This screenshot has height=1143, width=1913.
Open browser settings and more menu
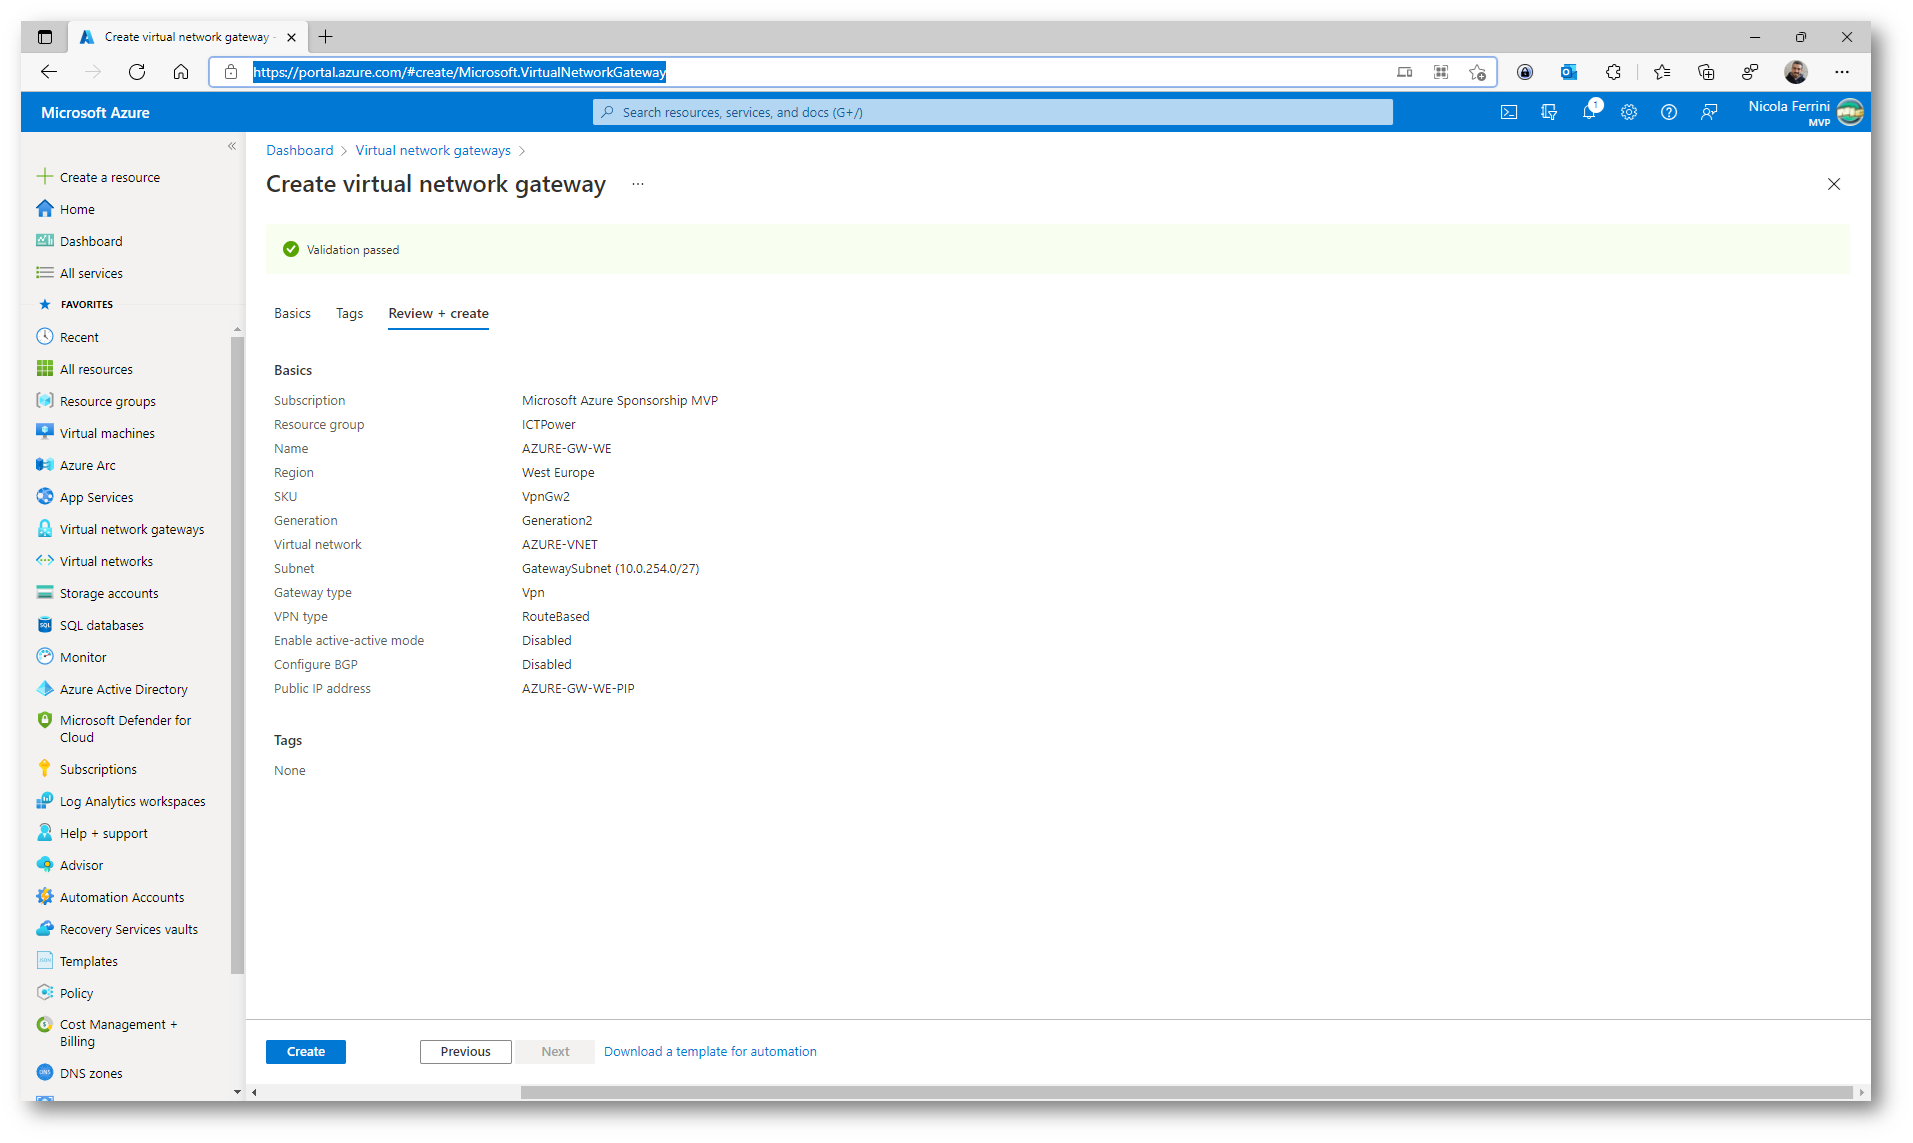tap(1842, 72)
